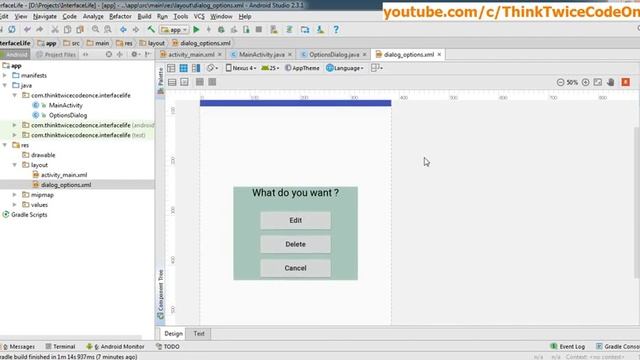Switch to the activity_main.xml editor tab

click(191, 54)
